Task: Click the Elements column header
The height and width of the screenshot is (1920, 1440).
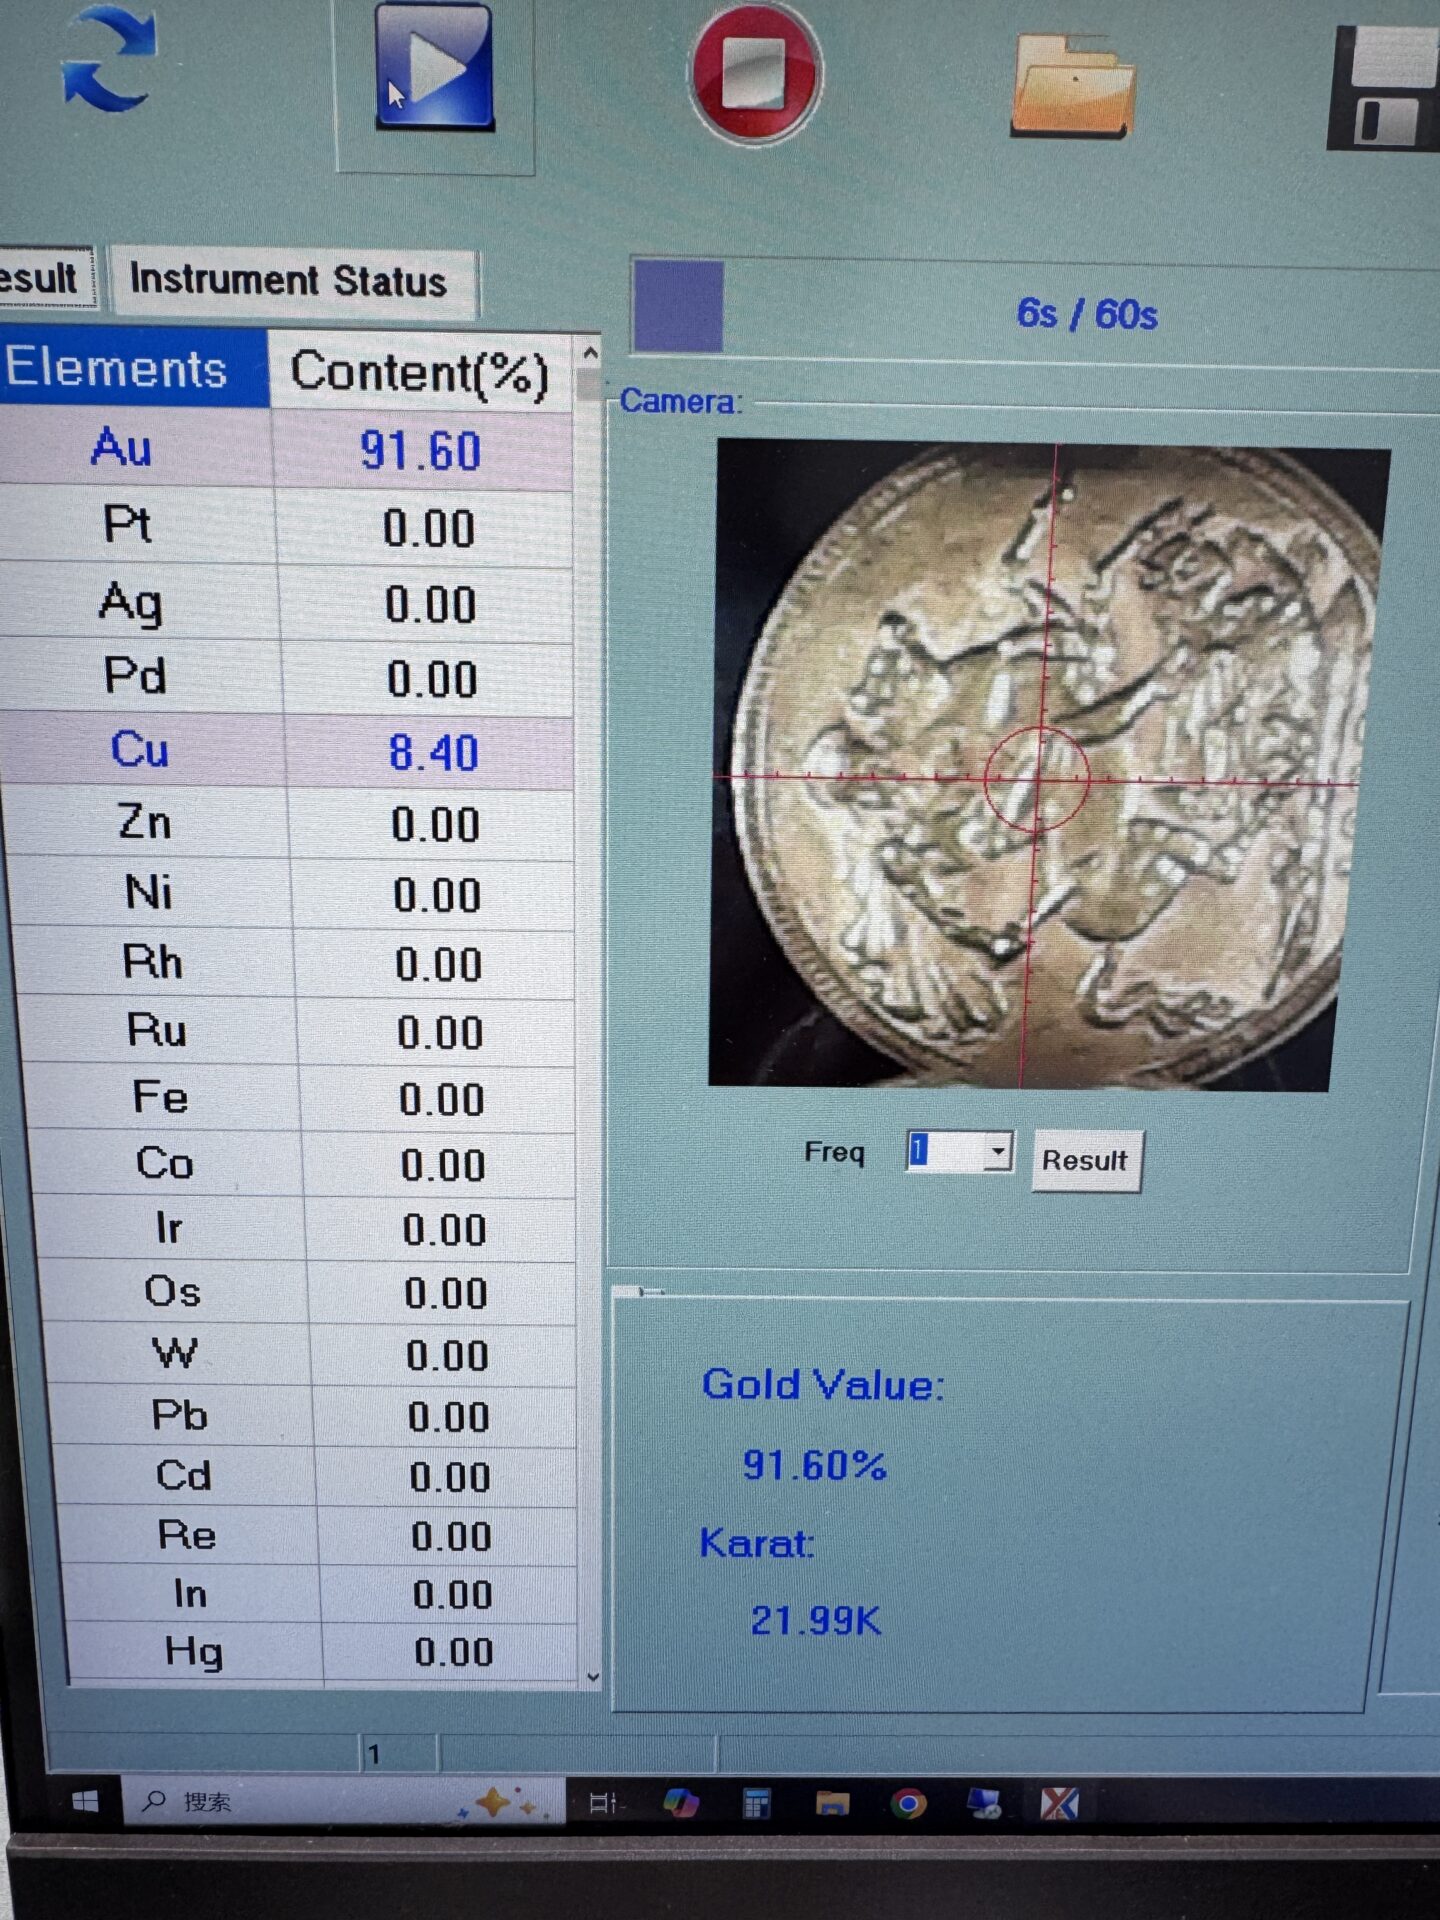Action: pos(118,368)
